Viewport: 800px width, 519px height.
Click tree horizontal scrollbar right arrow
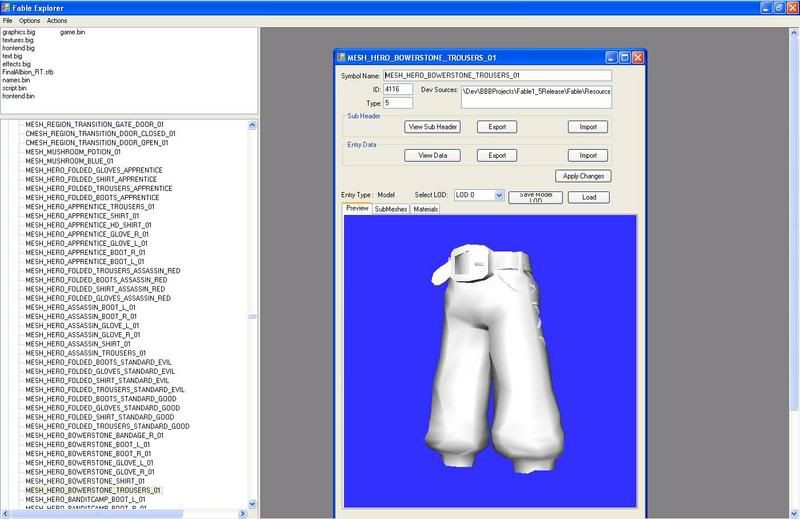[243, 513]
